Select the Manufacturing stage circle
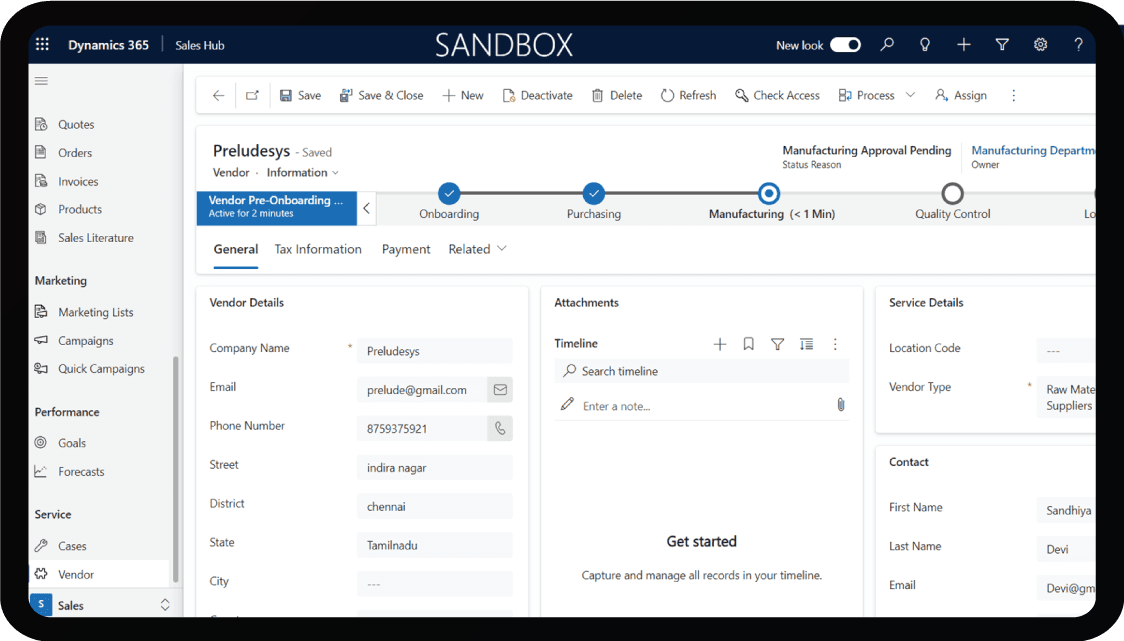The height and width of the screenshot is (641, 1124). click(x=768, y=193)
